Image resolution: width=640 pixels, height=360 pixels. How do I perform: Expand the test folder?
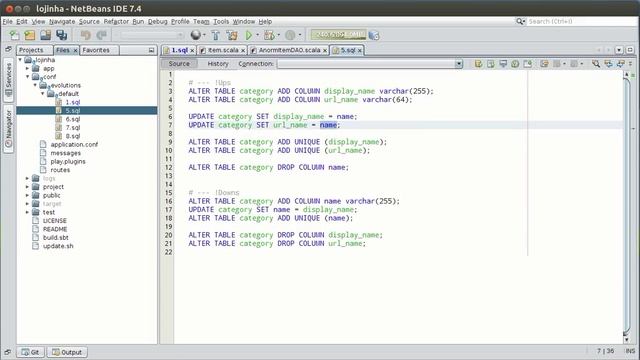(x=27, y=212)
